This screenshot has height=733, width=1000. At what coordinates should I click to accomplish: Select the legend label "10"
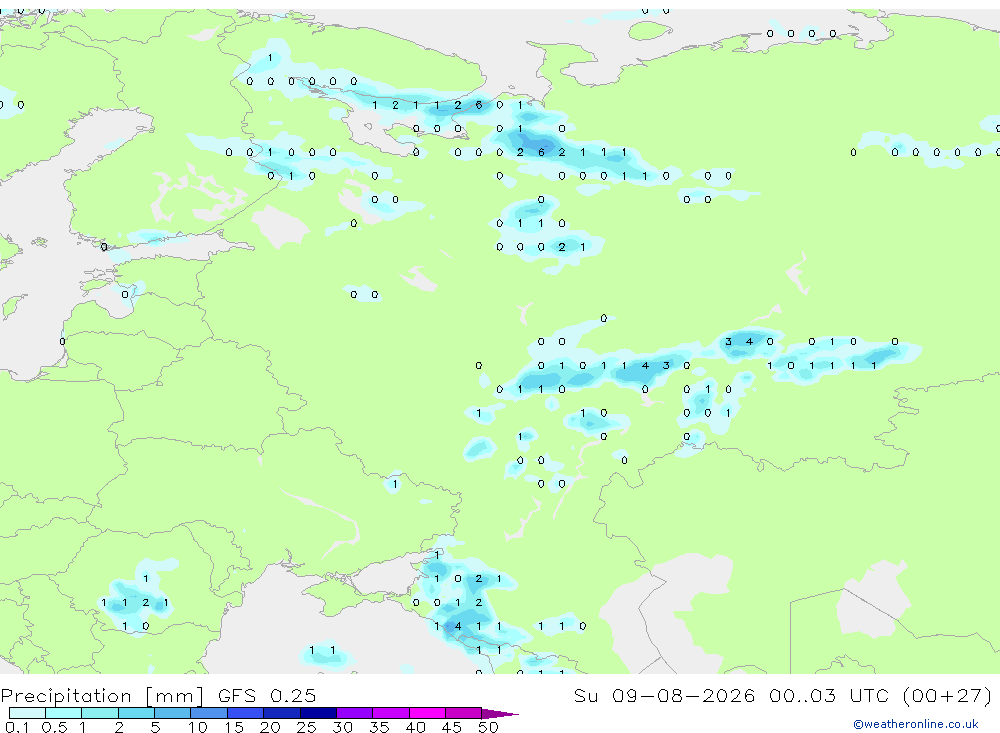[197, 727]
